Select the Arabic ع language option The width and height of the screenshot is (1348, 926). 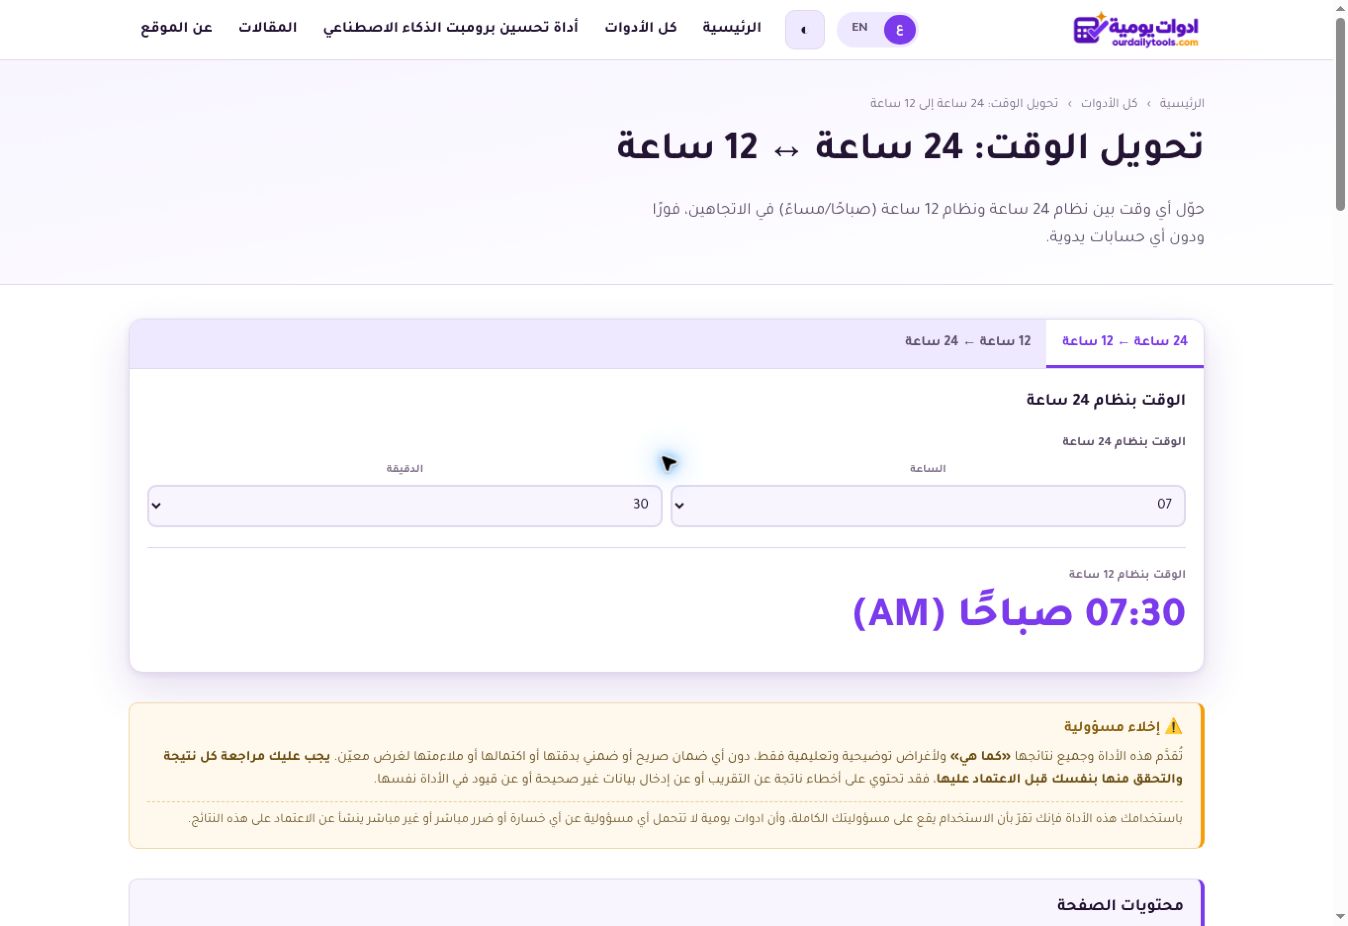pos(900,29)
